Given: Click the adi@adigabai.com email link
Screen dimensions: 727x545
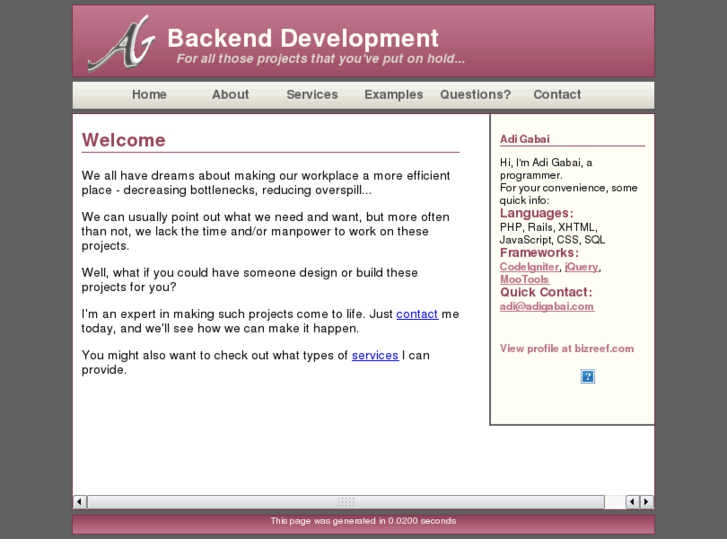Looking at the screenshot, I should tap(547, 307).
